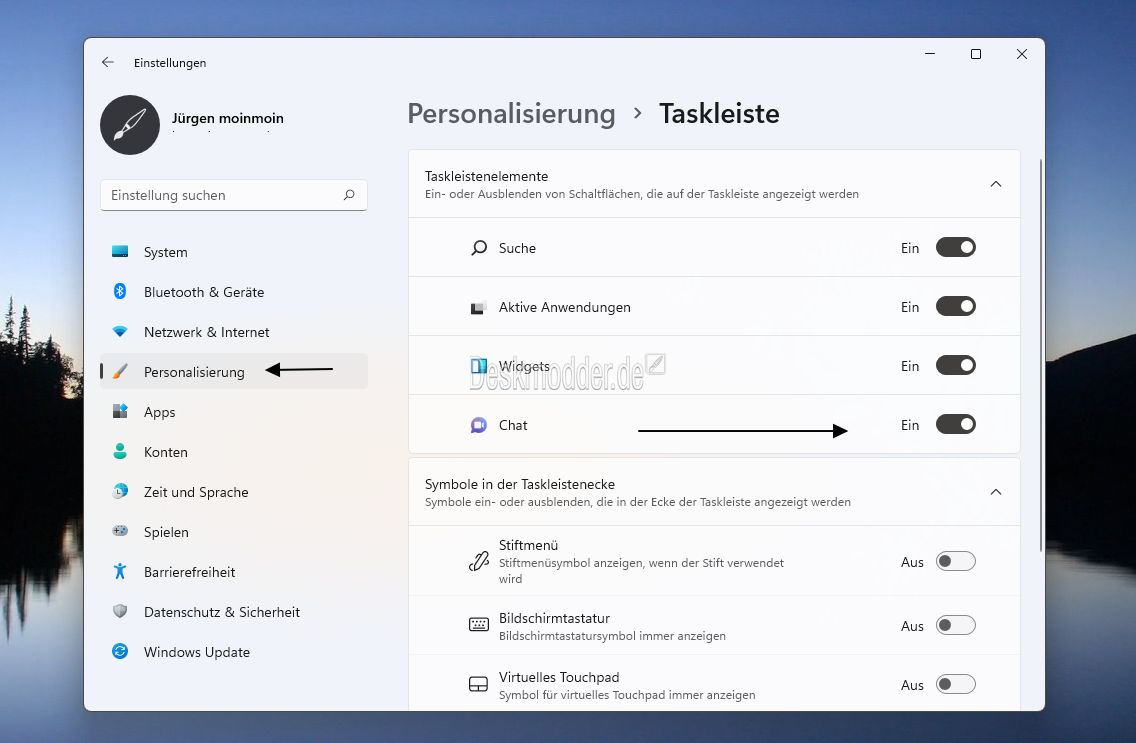This screenshot has height=743, width=1136.
Task: Click the System monitor icon
Action: [x=120, y=251]
